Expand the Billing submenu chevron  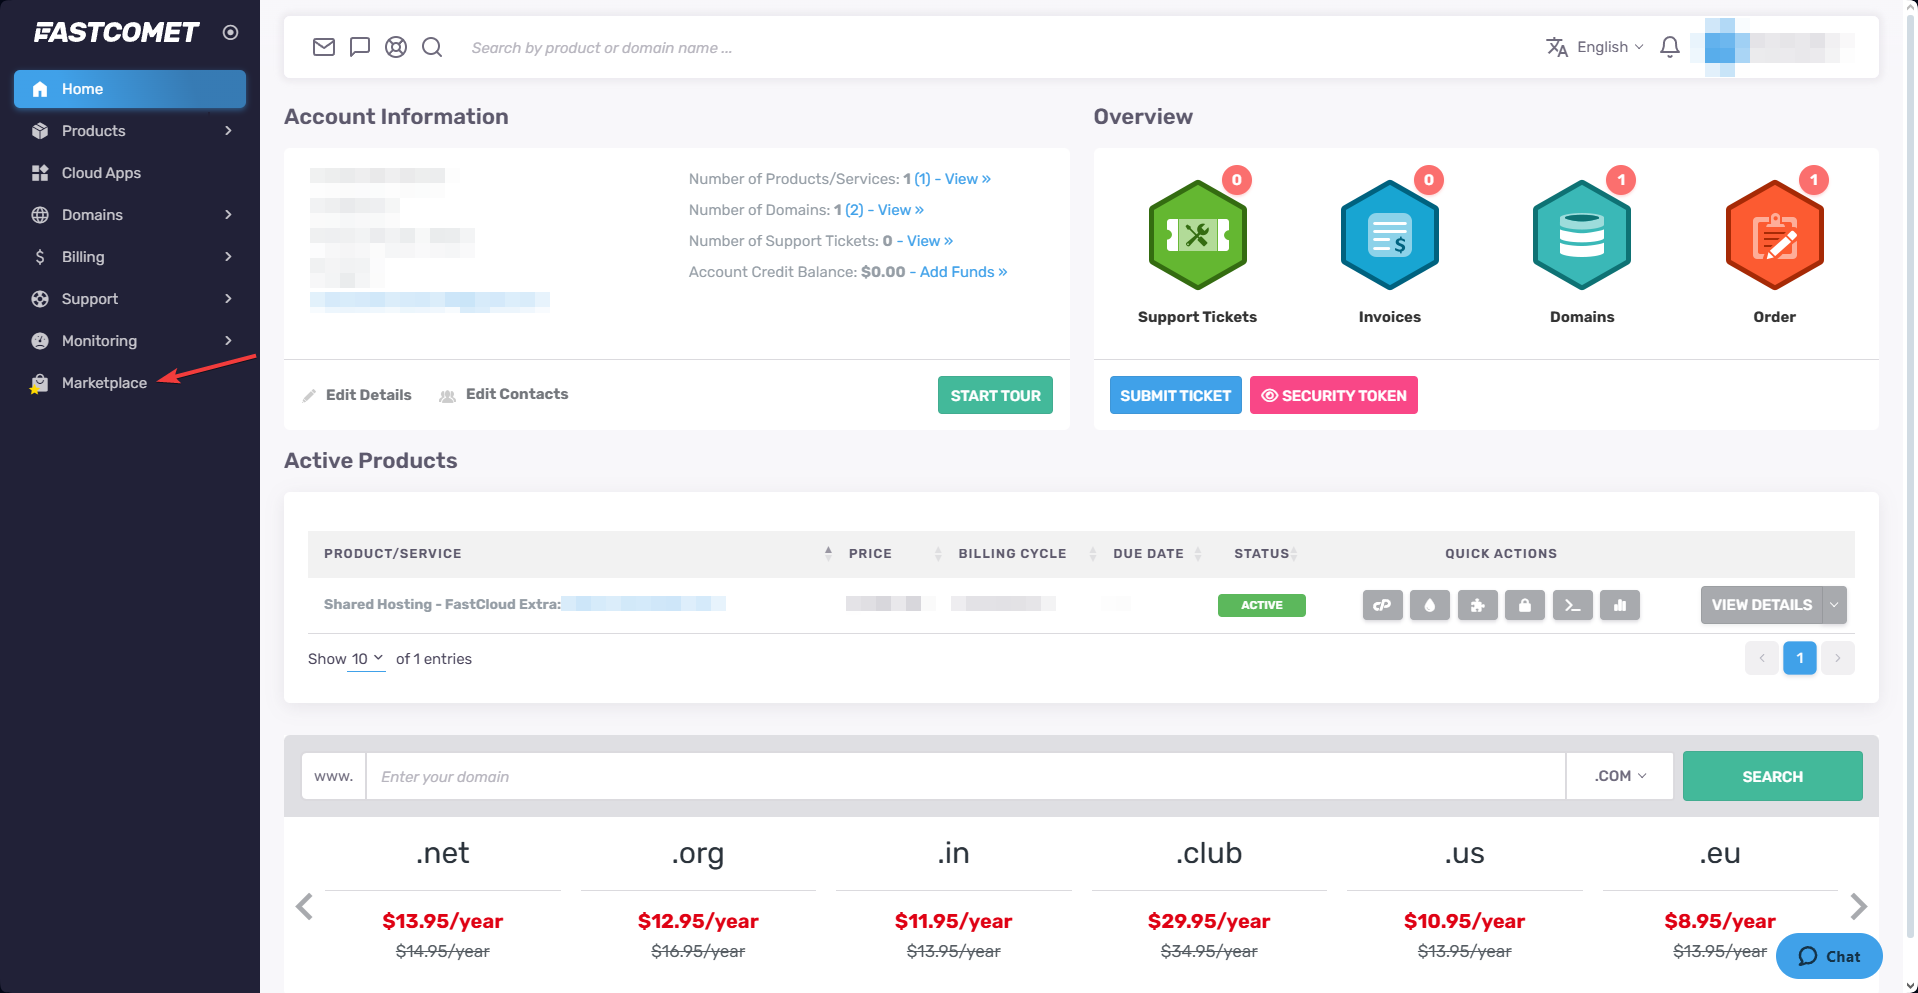click(x=228, y=257)
